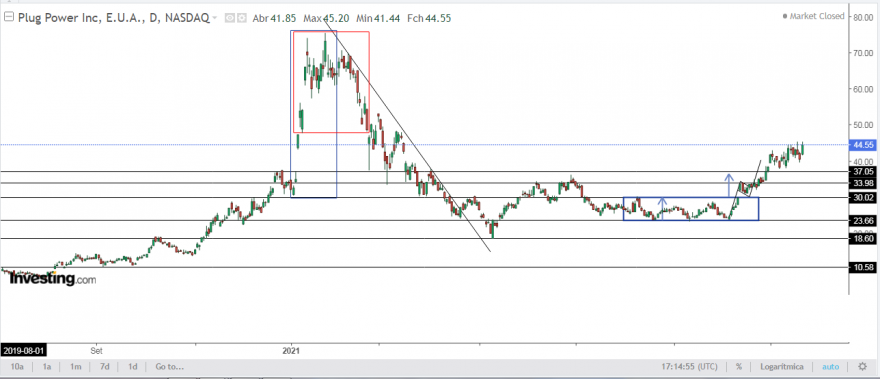Click the Max 45.20 high value
Image resolution: width=880 pixels, height=379 pixels.
pos(327,18)
